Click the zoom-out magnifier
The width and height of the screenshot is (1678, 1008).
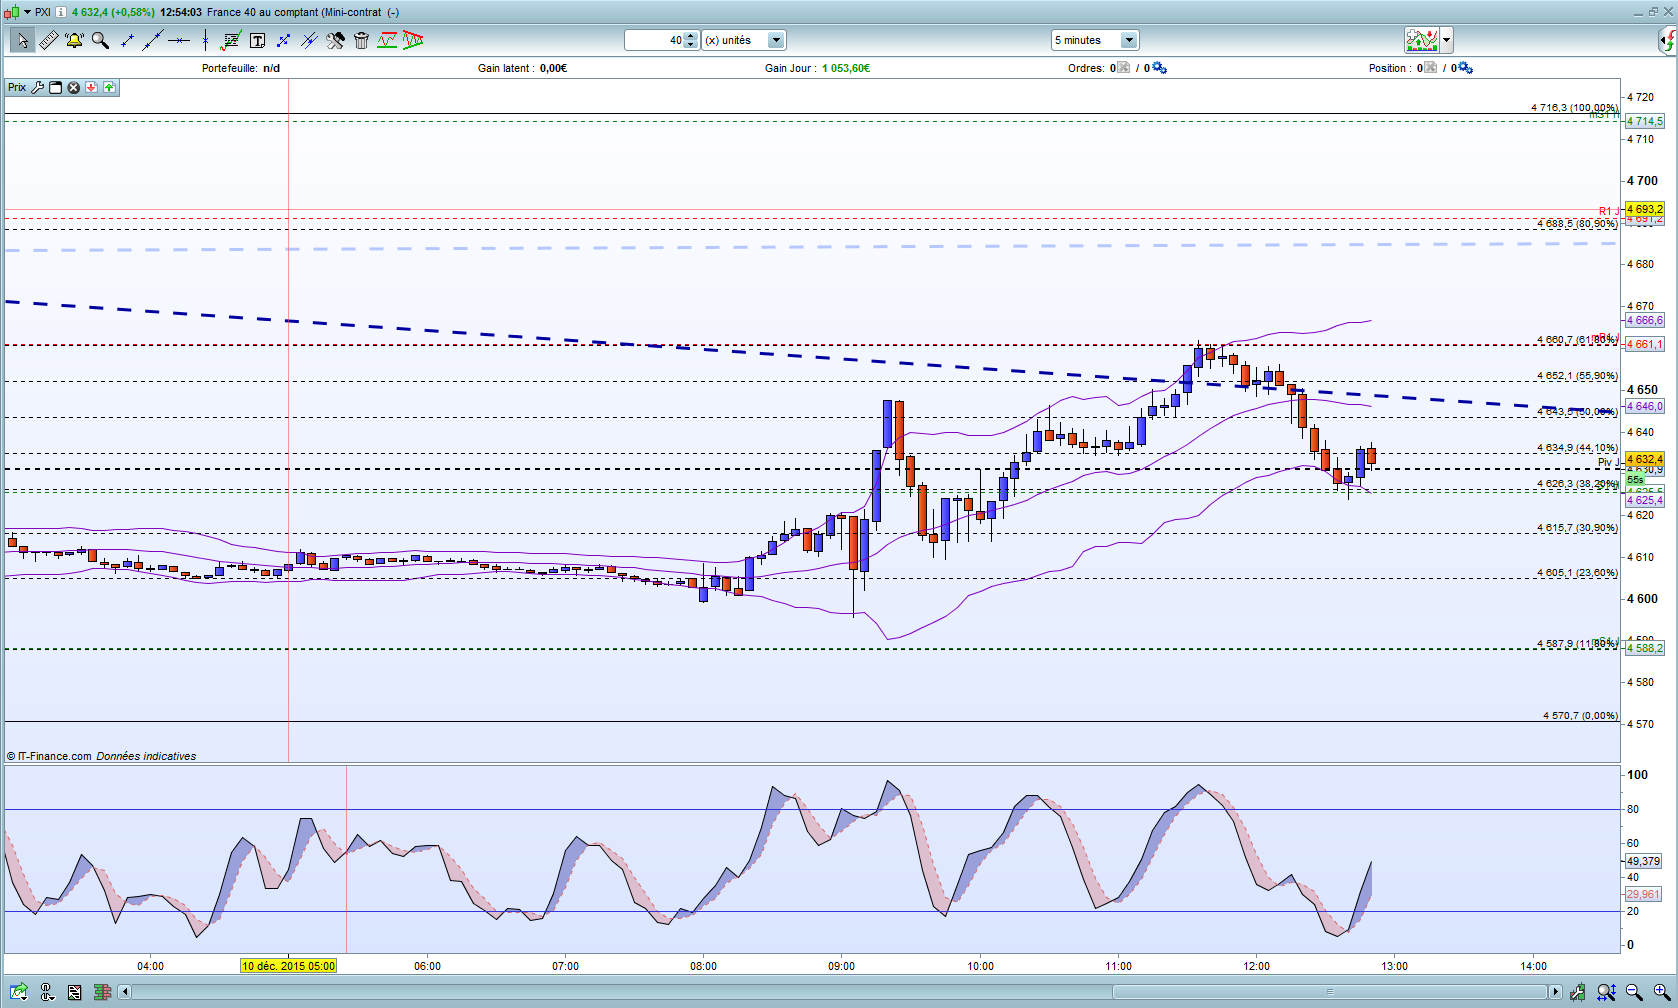1634,992
